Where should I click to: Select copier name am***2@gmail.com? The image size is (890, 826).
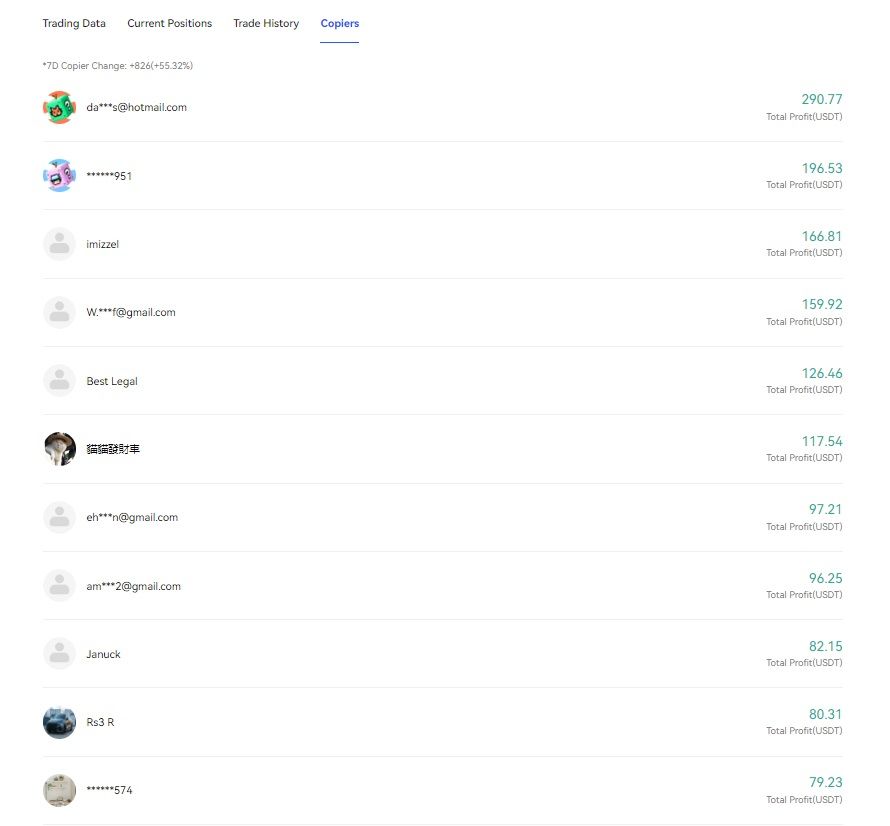[x=133, y=586]
